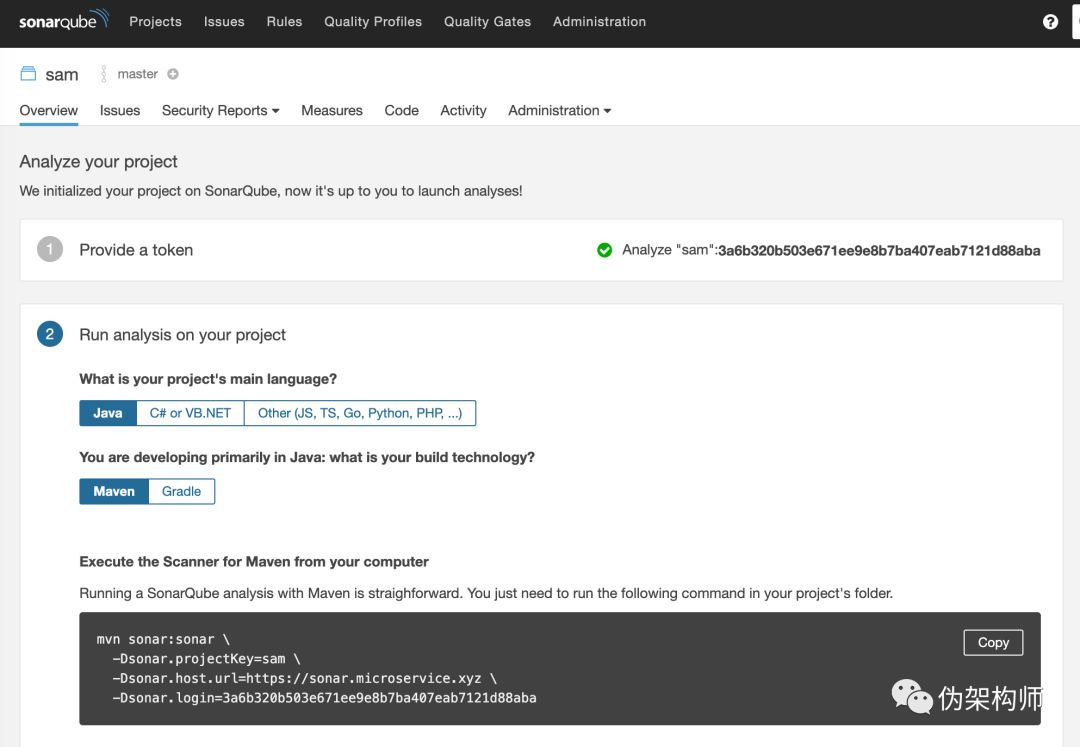Open the help question mark icon

(x=1050, y=22)
